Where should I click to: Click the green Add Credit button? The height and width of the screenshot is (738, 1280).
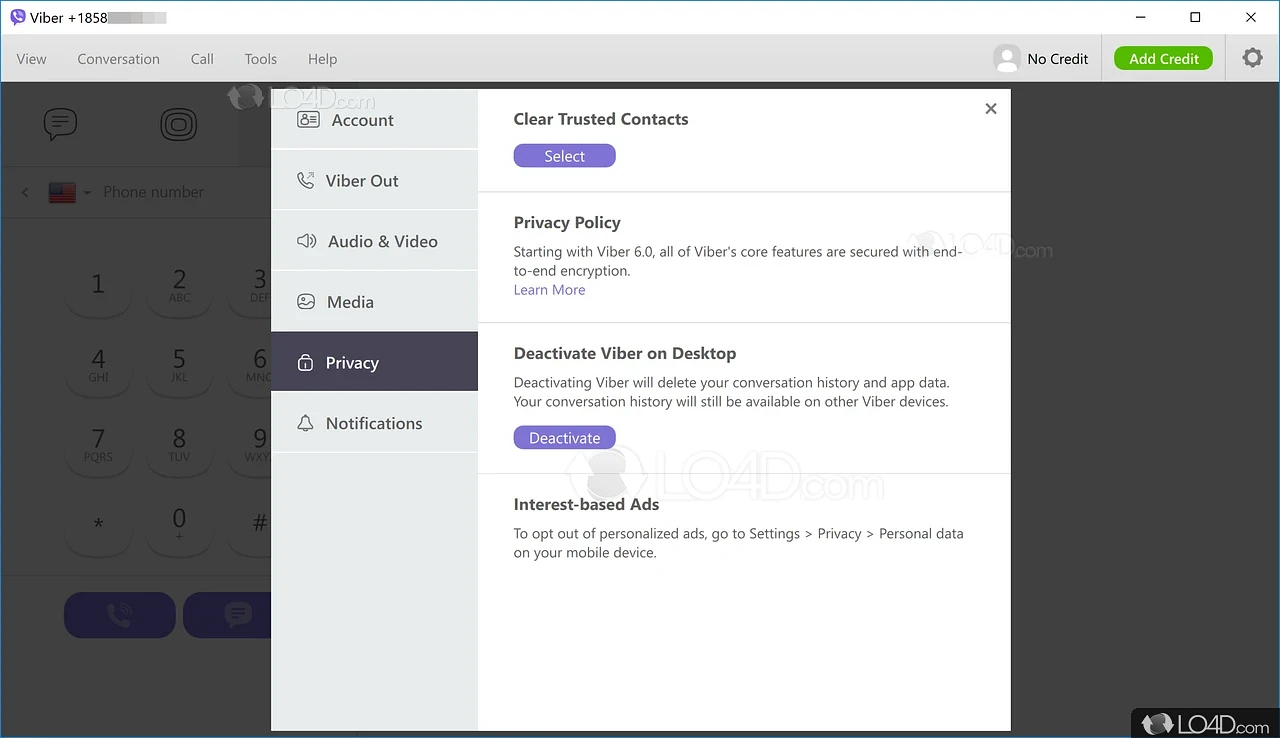(1163, 58)
